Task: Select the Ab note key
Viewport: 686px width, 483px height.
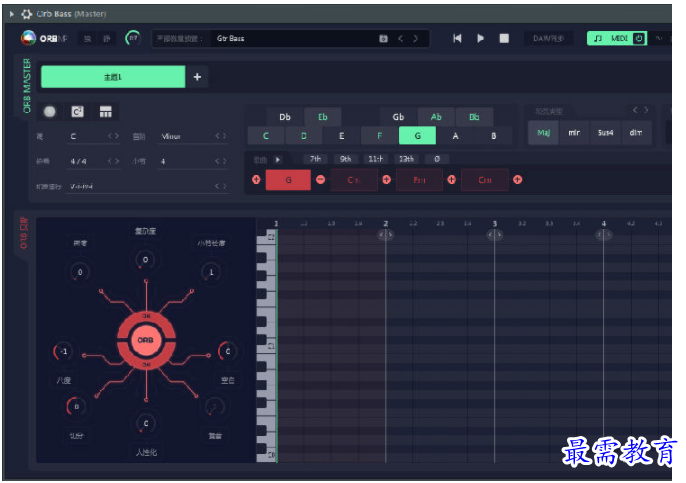Action: pos(436,117)
